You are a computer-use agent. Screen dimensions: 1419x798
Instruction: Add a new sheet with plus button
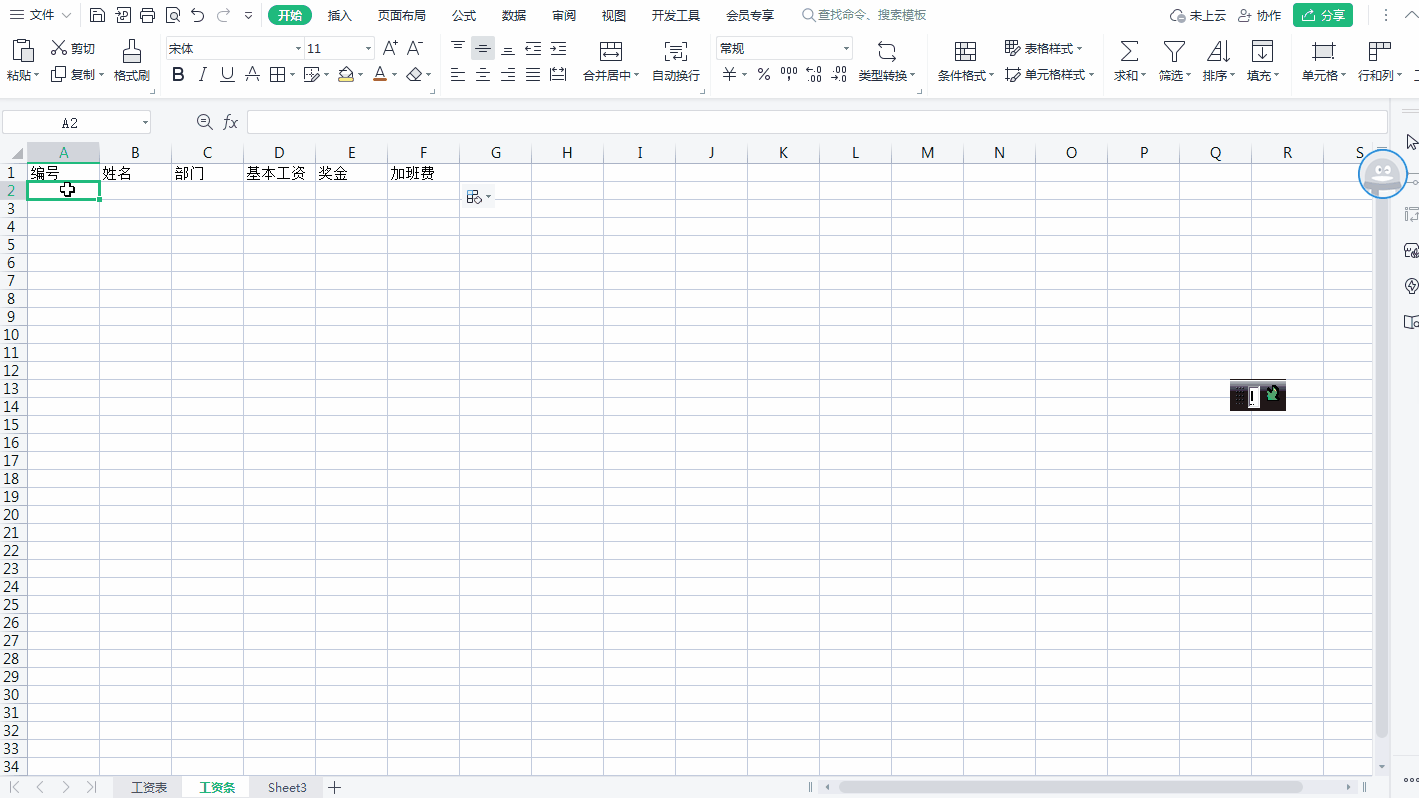pyautogui.click(x=335, y=787)
